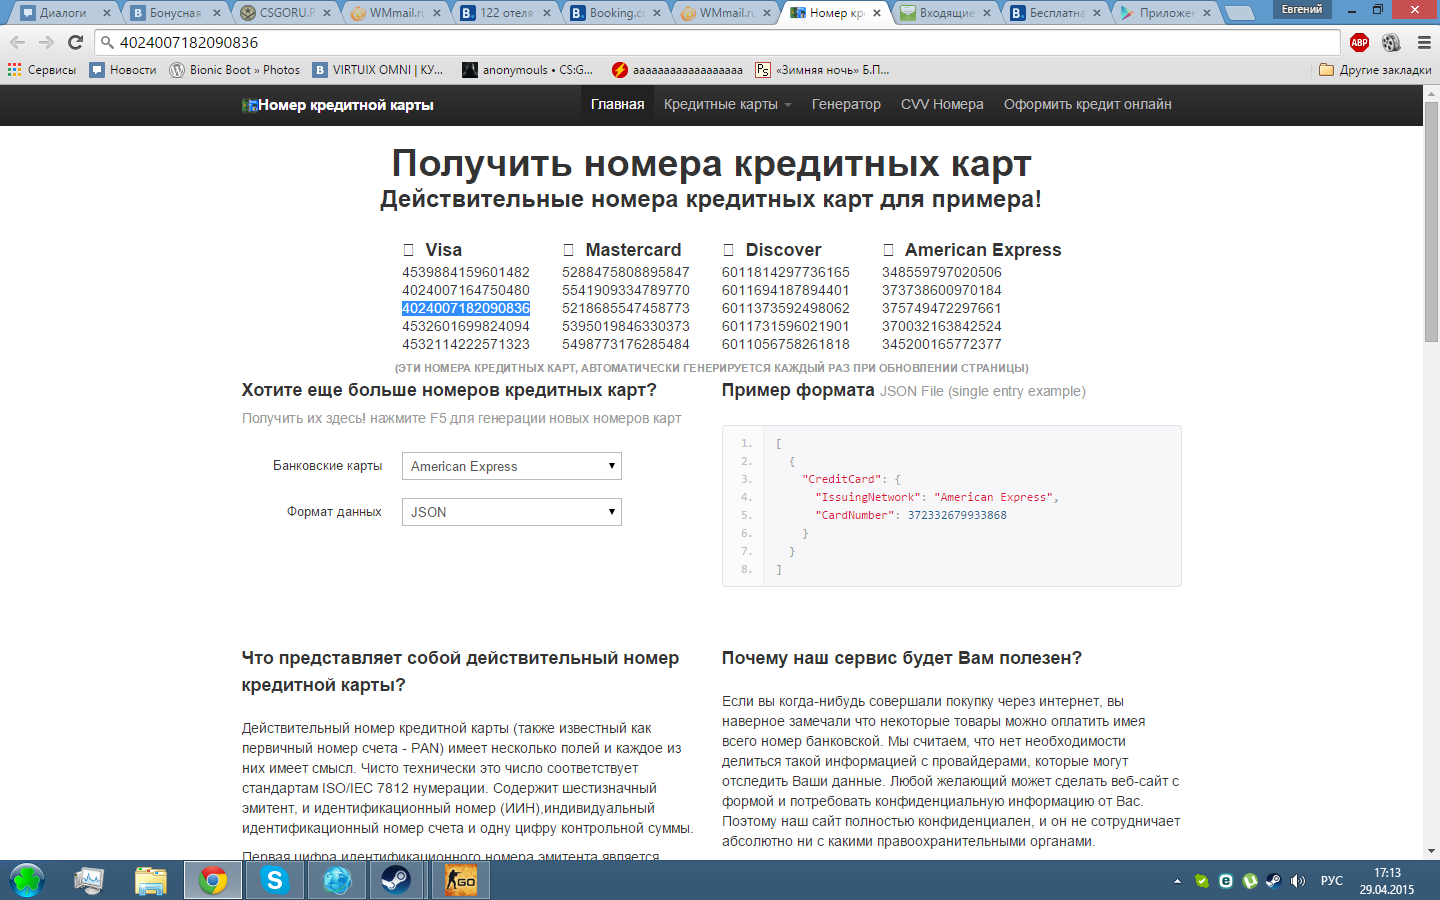Open the Новости bookmark

[123, 70]
